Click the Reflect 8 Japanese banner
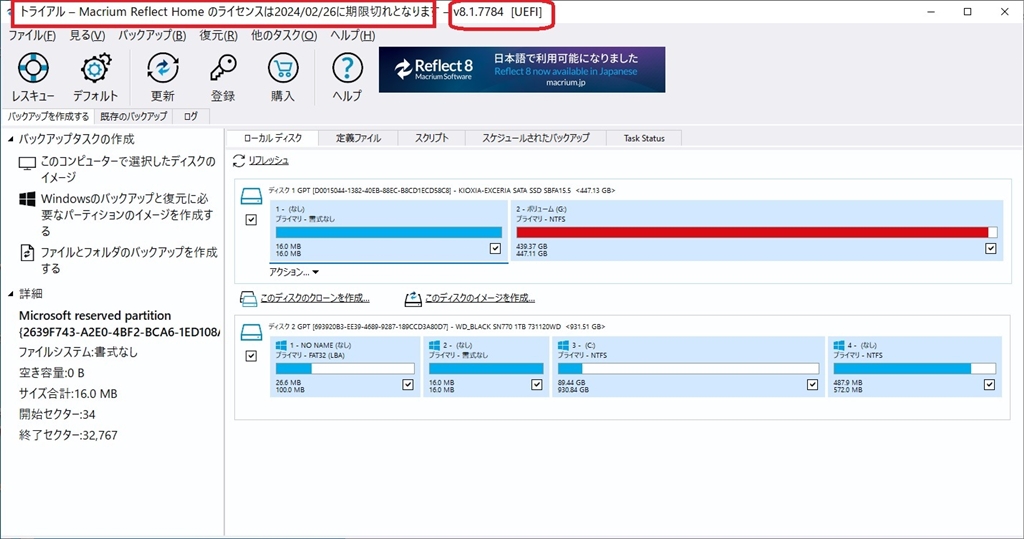Screen dimensions: 1024x539 coord(522,69)
